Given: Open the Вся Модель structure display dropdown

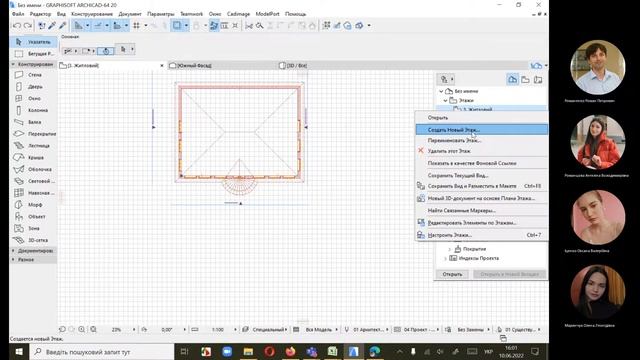Looking at the screenshot, I should click(x=320, y=329).
